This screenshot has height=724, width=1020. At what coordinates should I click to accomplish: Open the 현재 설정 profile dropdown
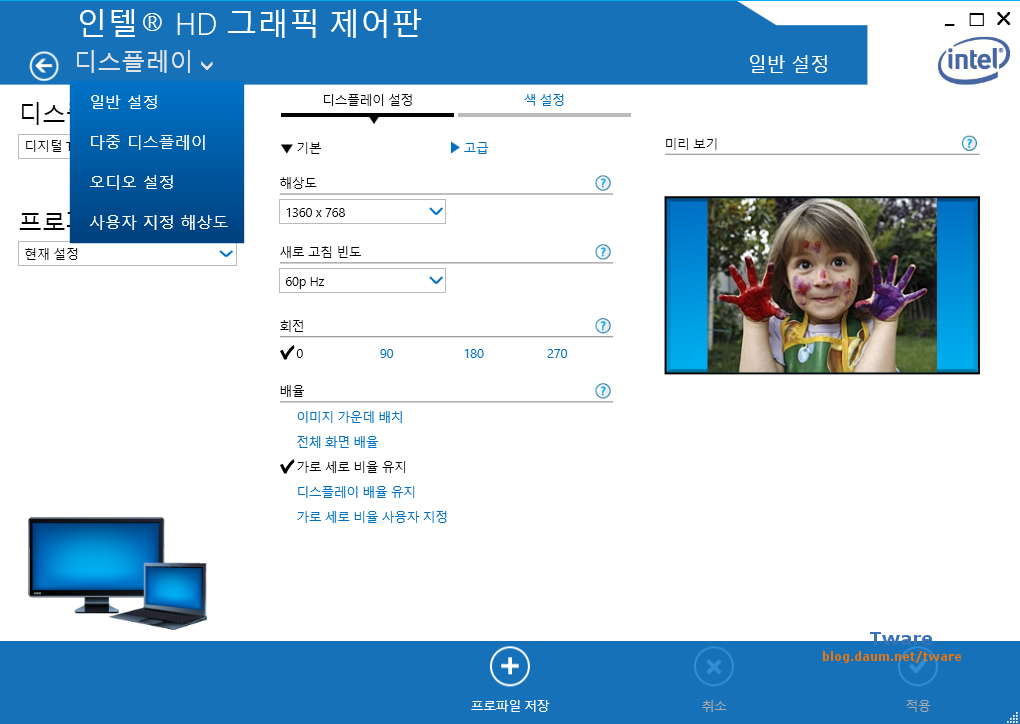[x=127, y=253]
